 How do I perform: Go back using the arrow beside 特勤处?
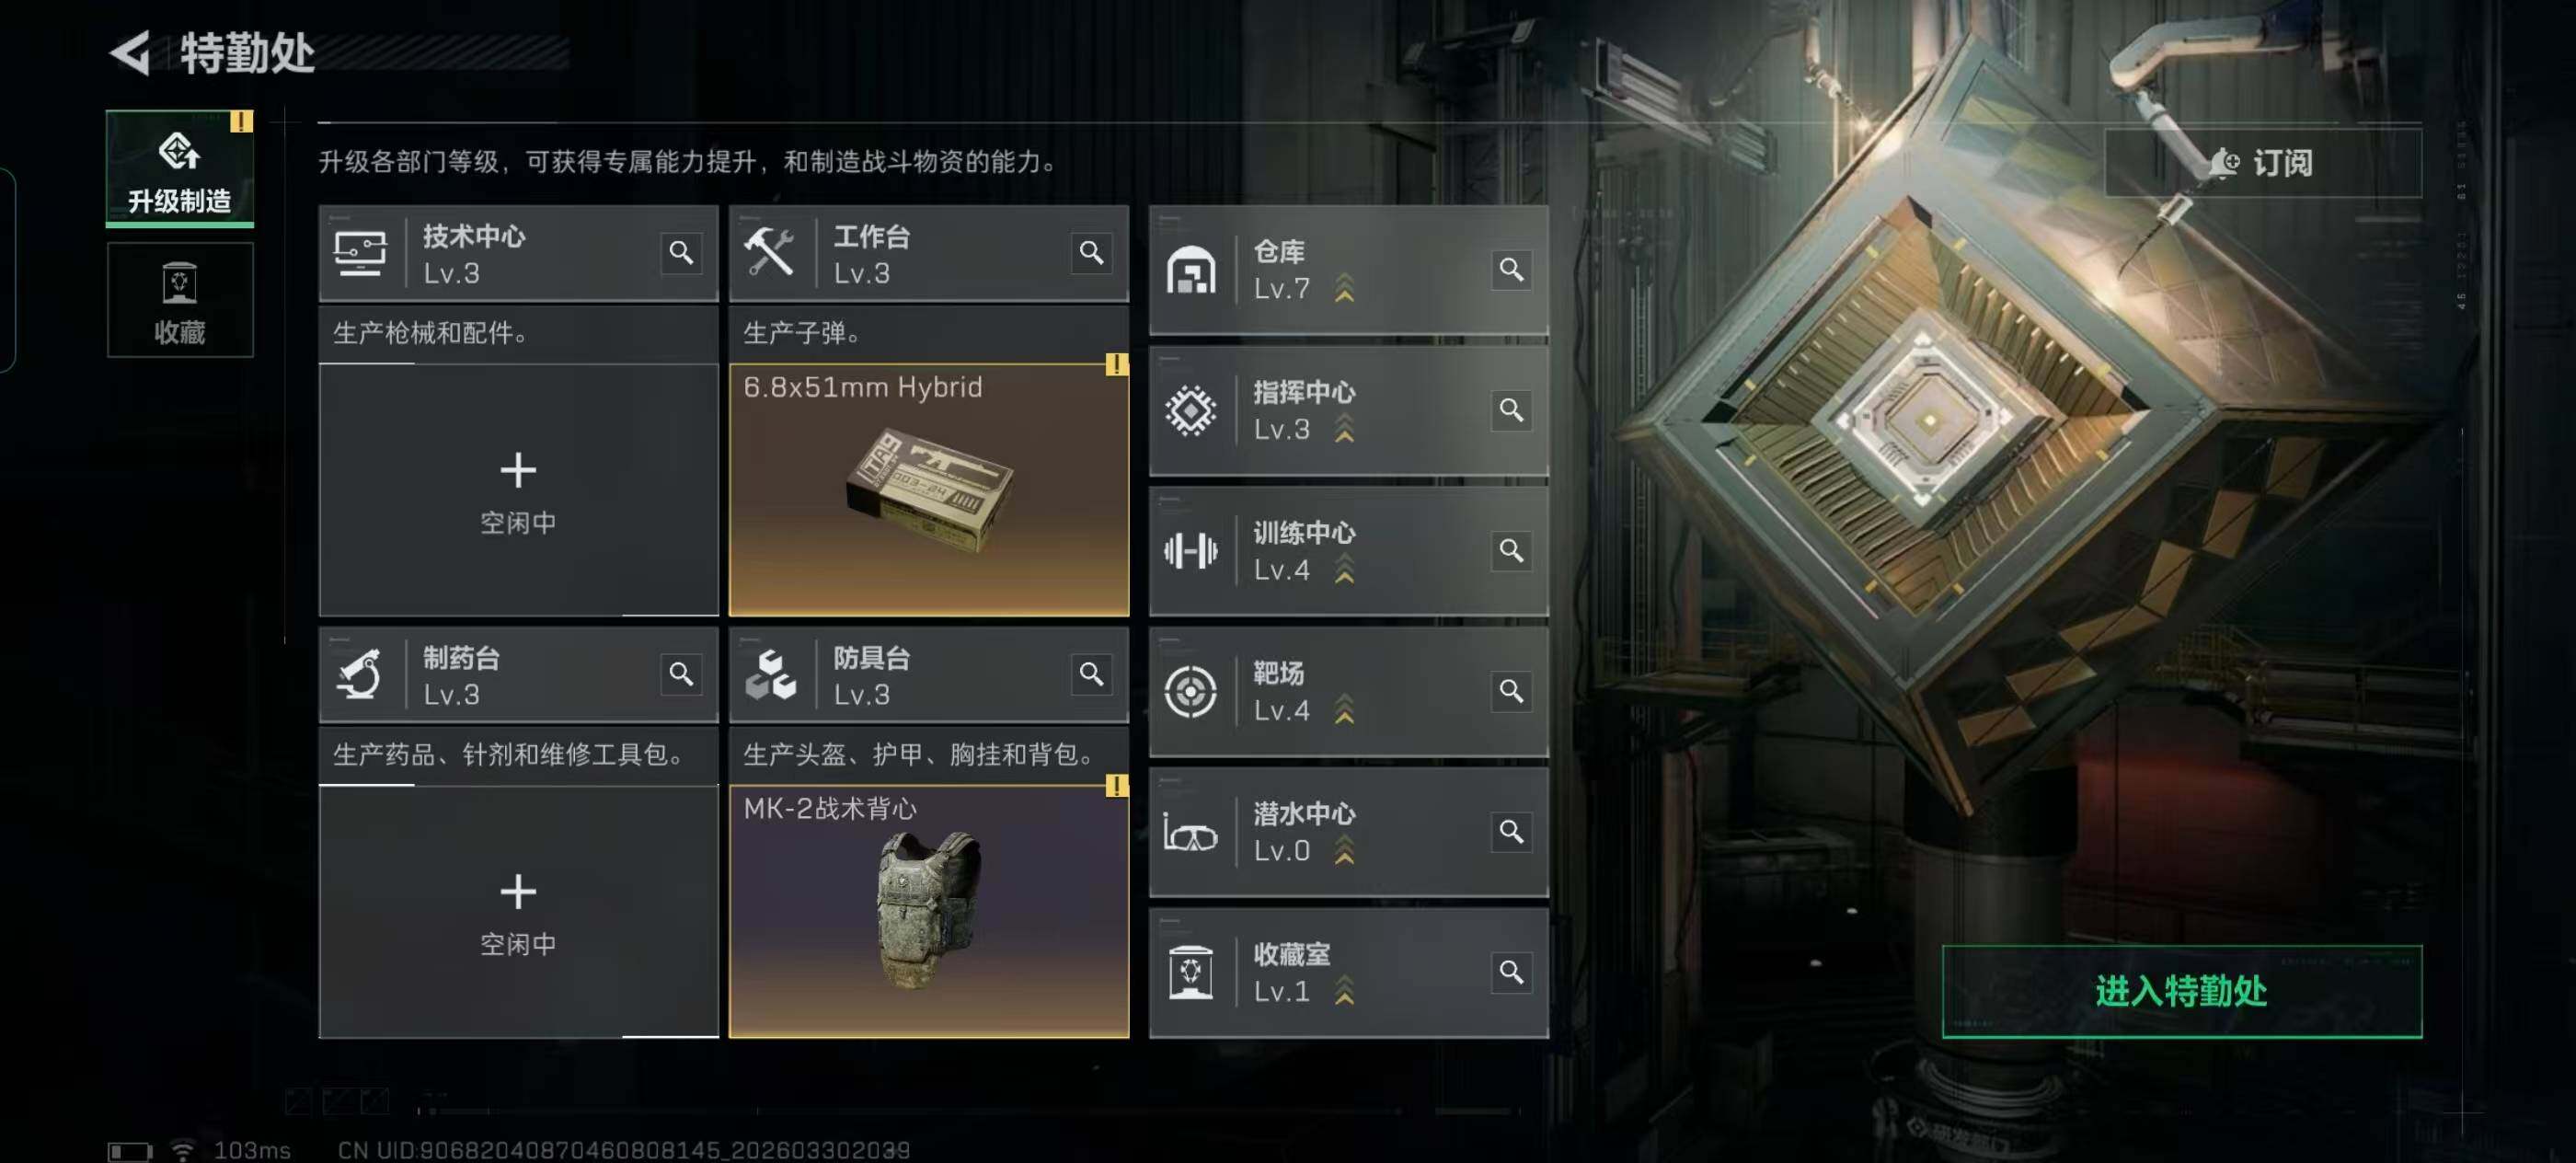coord(130,53)
